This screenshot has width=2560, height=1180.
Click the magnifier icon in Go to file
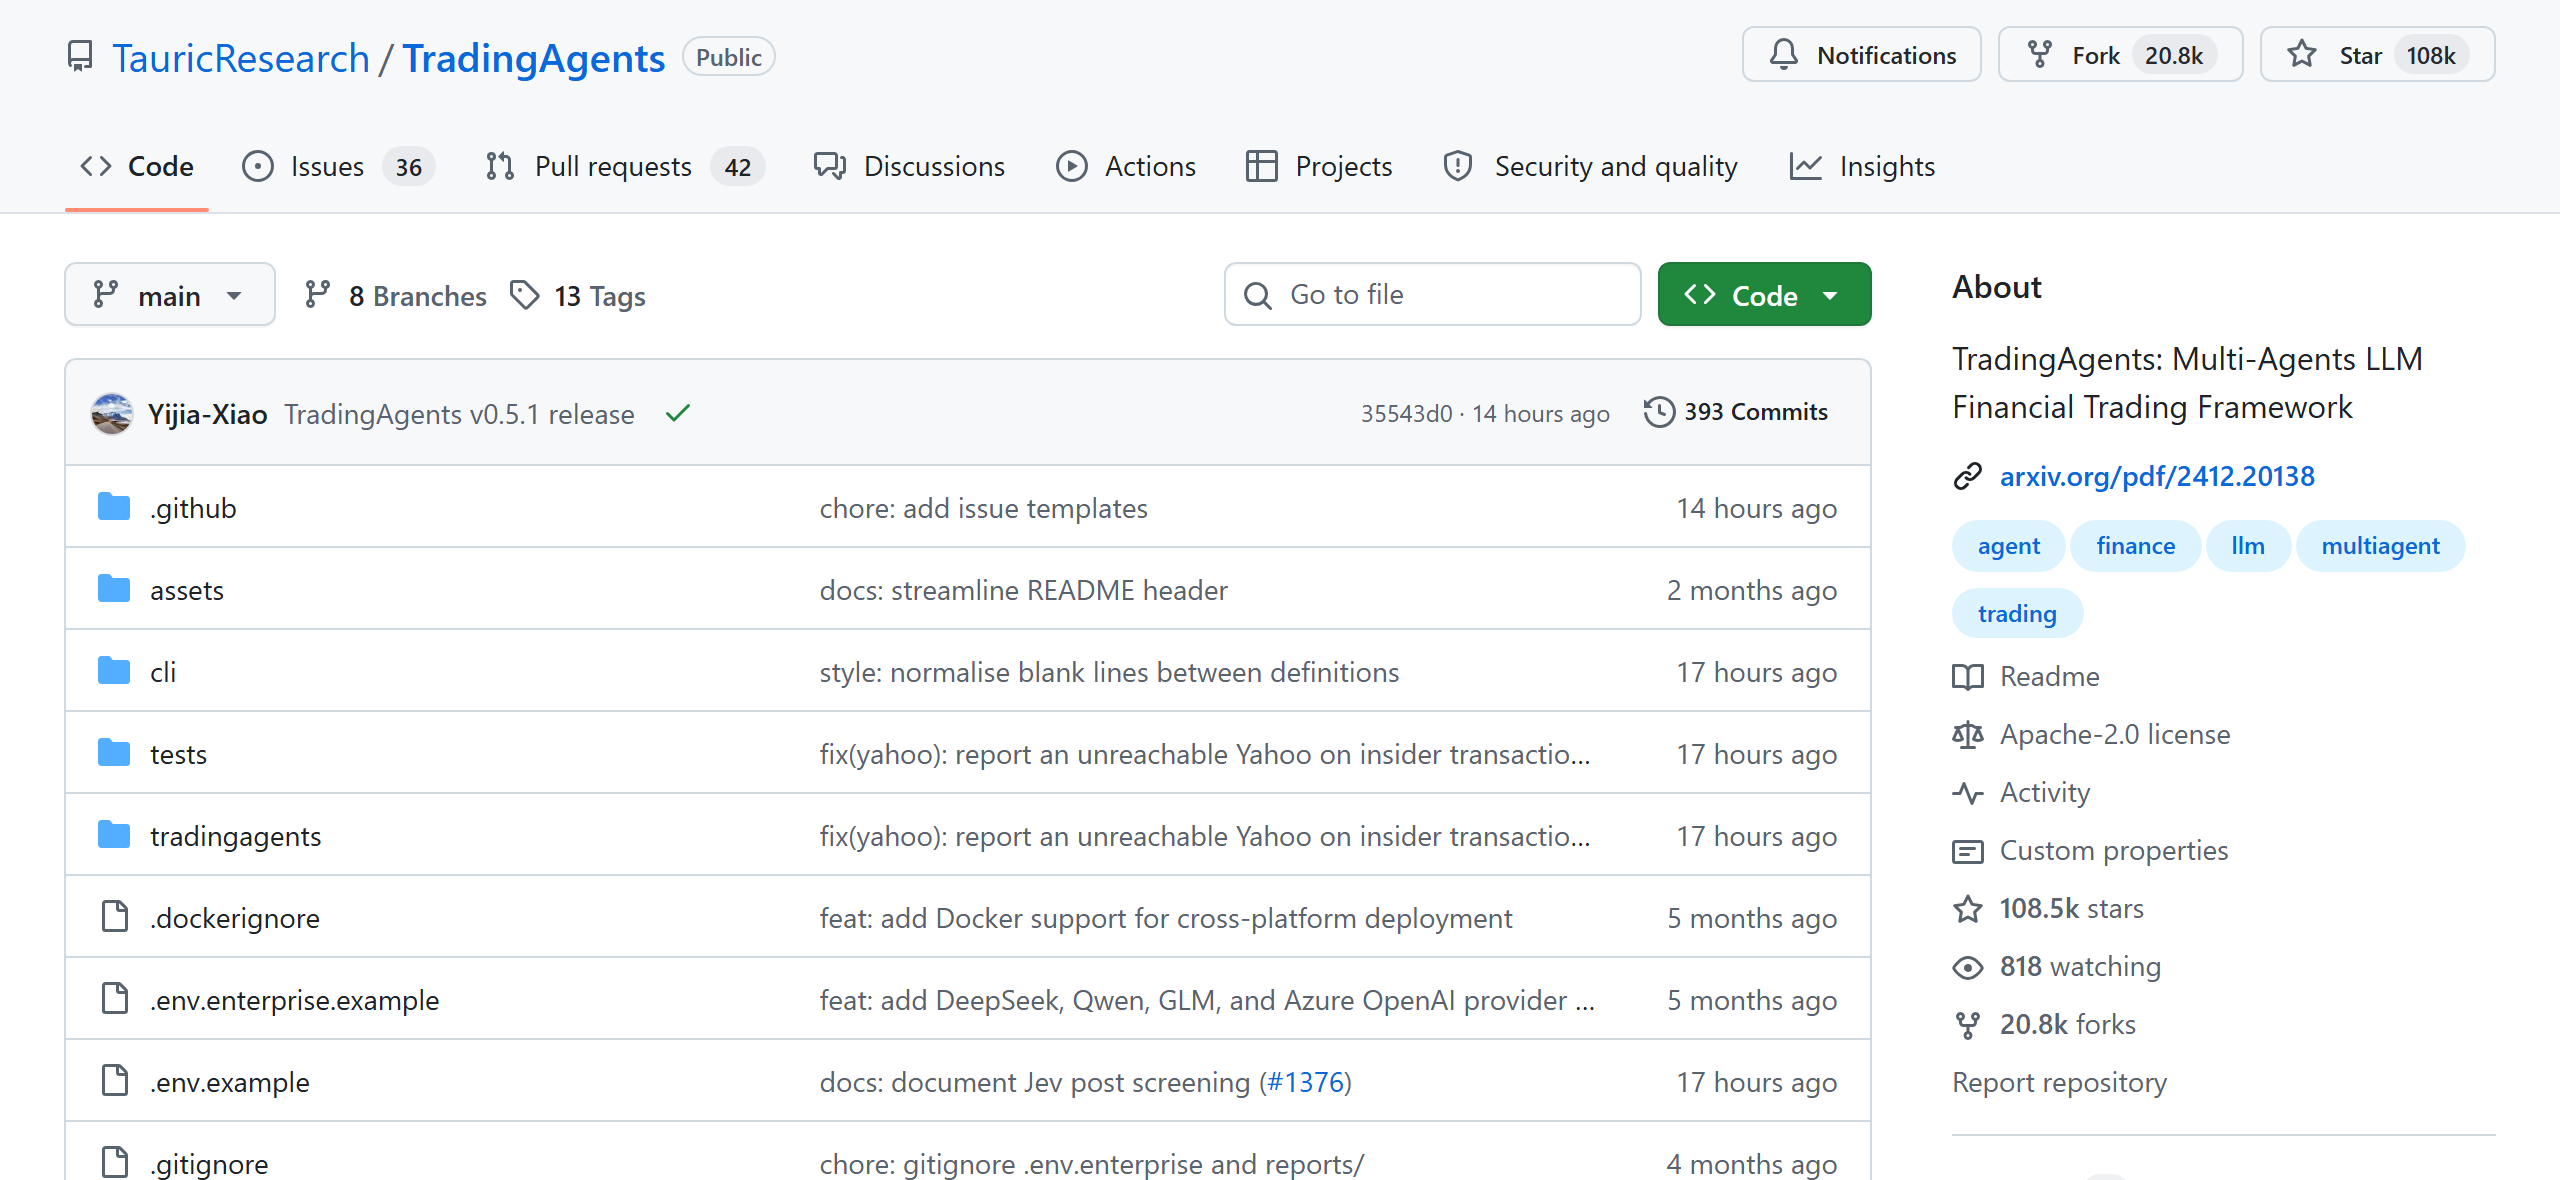(1258, 295)
